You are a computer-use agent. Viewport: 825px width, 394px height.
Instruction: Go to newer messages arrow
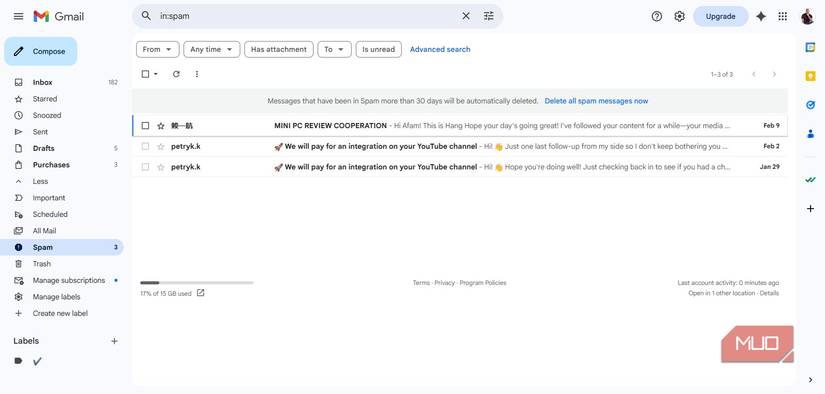point(753,74)
